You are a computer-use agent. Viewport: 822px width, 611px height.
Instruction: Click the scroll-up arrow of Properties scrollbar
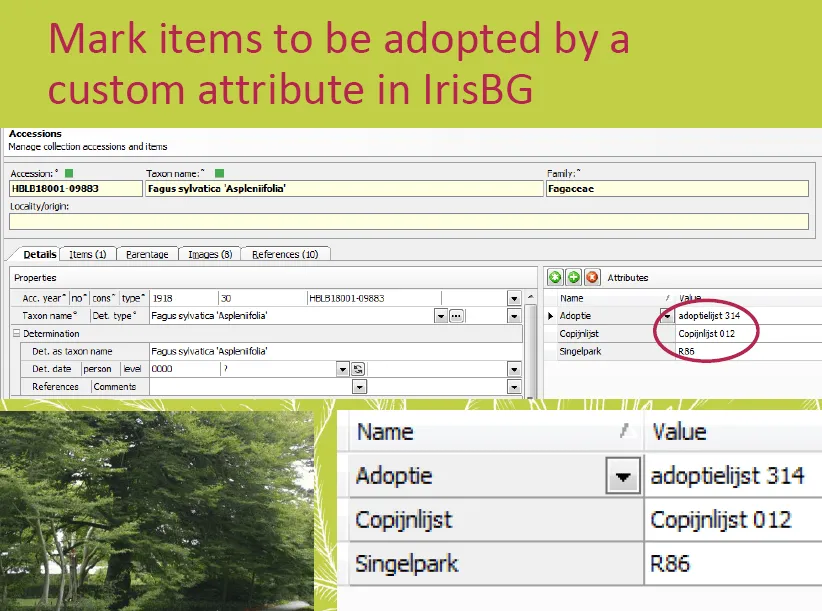530,297
